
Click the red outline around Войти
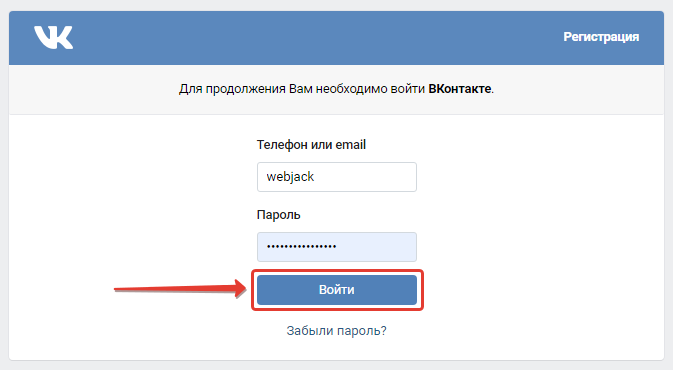point(337,271)
